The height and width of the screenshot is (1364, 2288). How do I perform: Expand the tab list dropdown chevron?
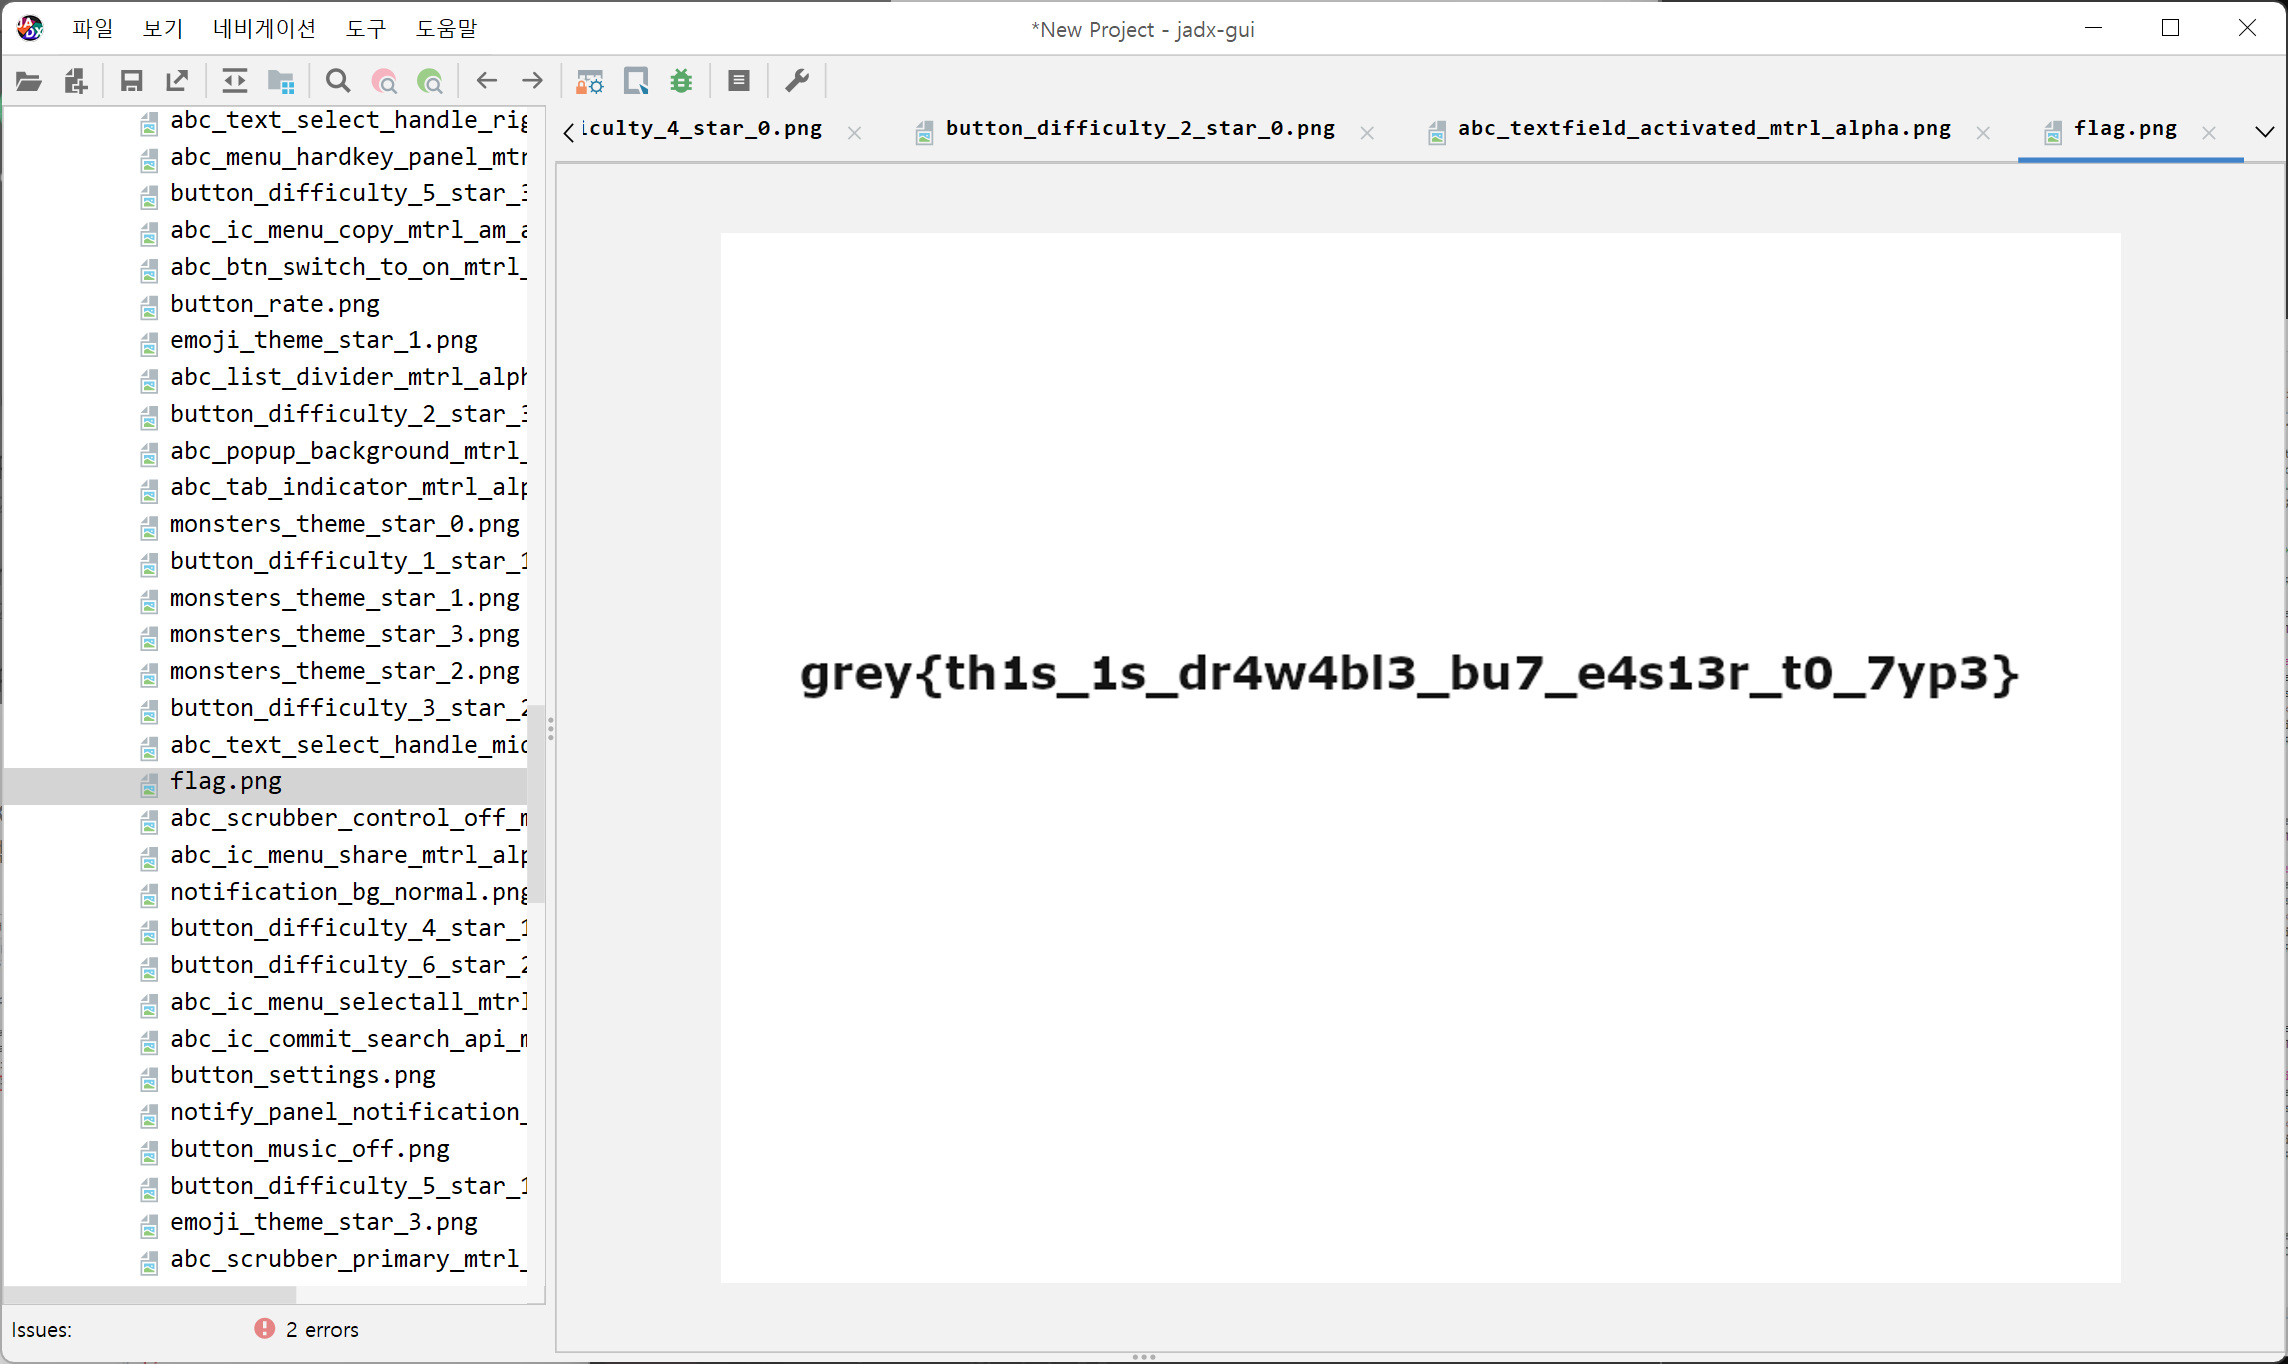click(x=2265, y=131)
